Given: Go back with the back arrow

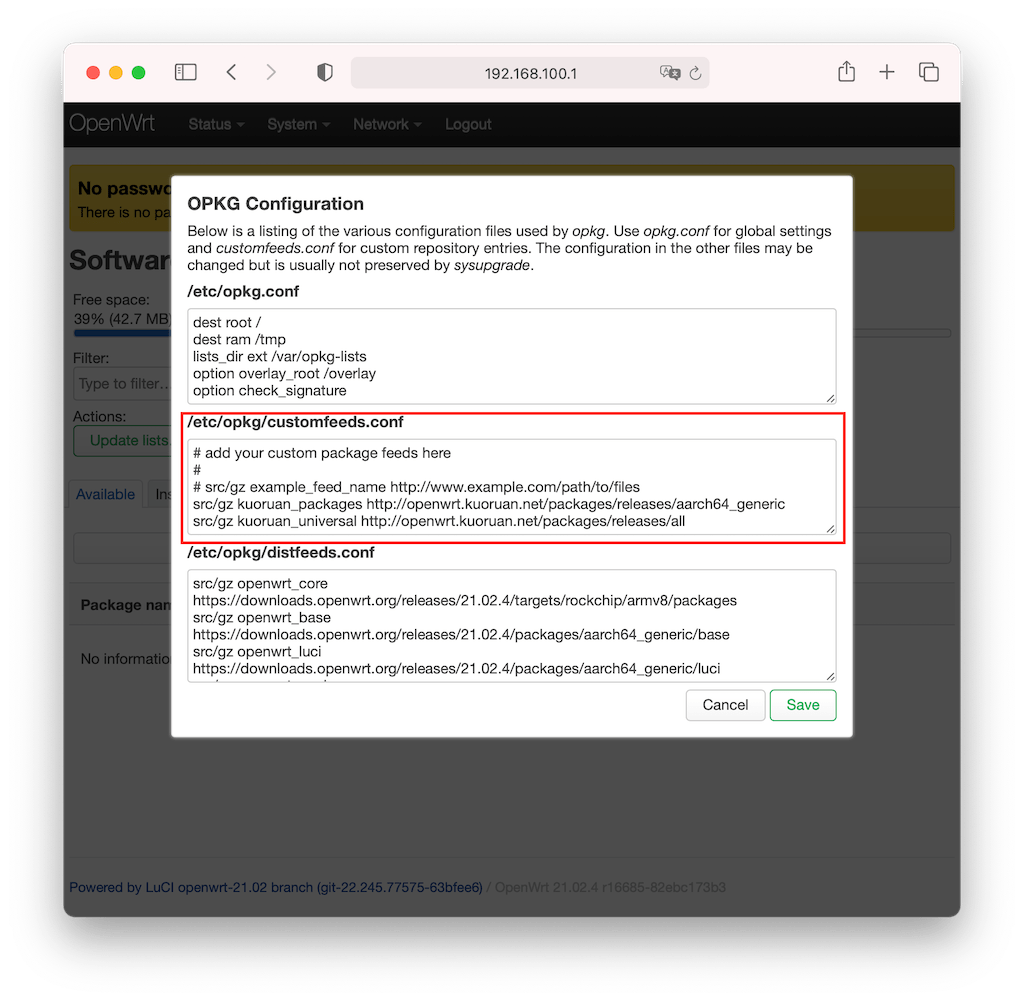Looking at the screenshot, I should (x=231, y=72).
